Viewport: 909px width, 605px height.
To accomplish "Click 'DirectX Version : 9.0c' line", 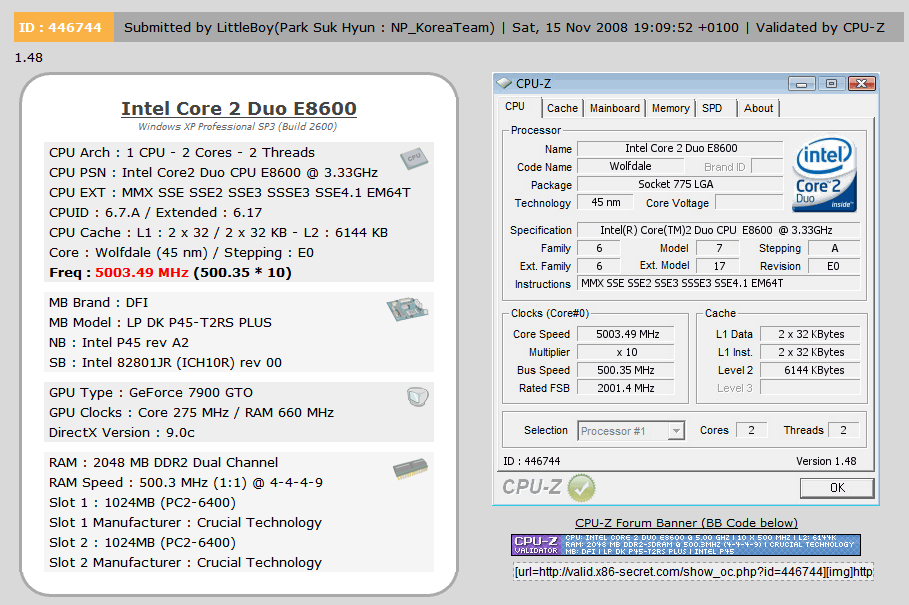I will pyautogui.click(x=122, y=433).
